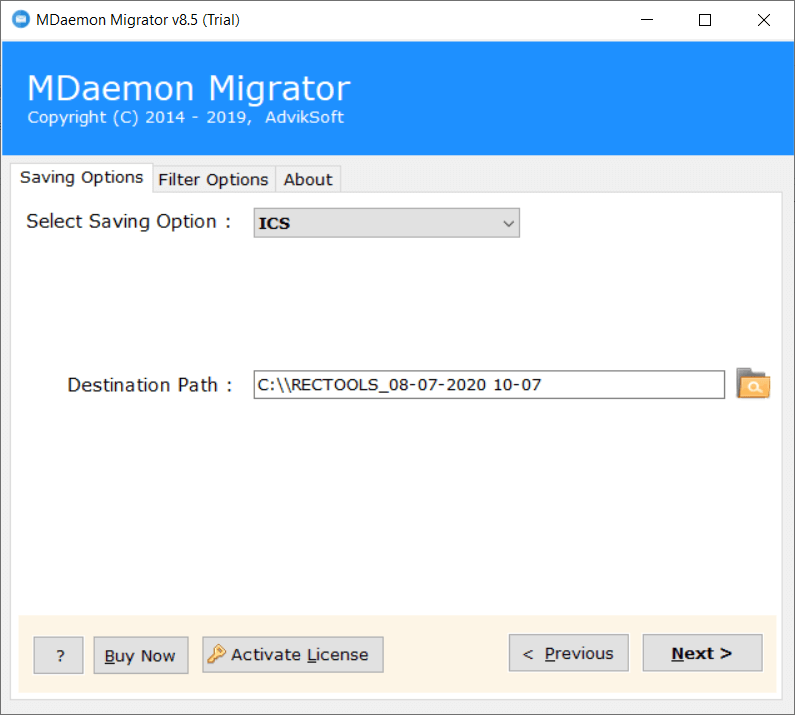Go back with the Previous button
This screenshot has width=795, height=715.
click(x=568, y=653)
